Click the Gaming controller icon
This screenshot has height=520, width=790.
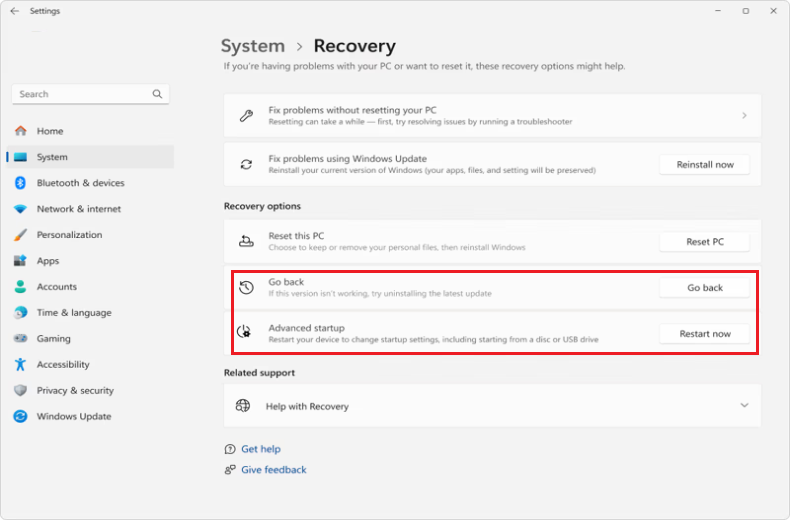coord(21,338)
